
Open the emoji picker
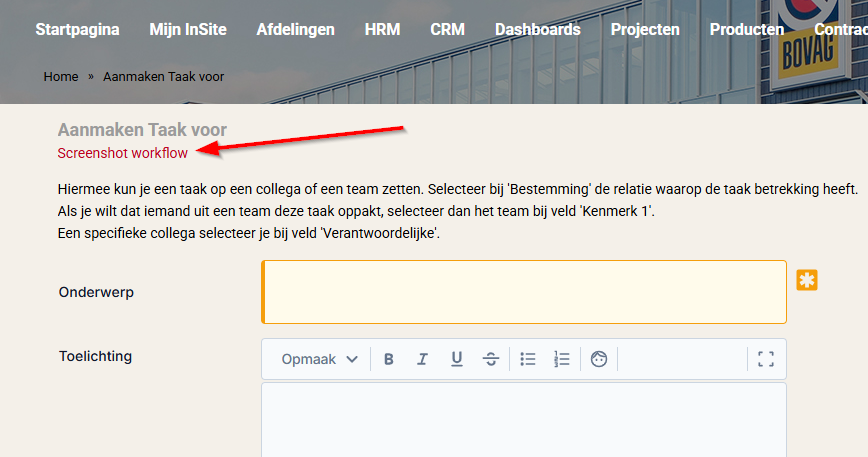tap(599, 360)
